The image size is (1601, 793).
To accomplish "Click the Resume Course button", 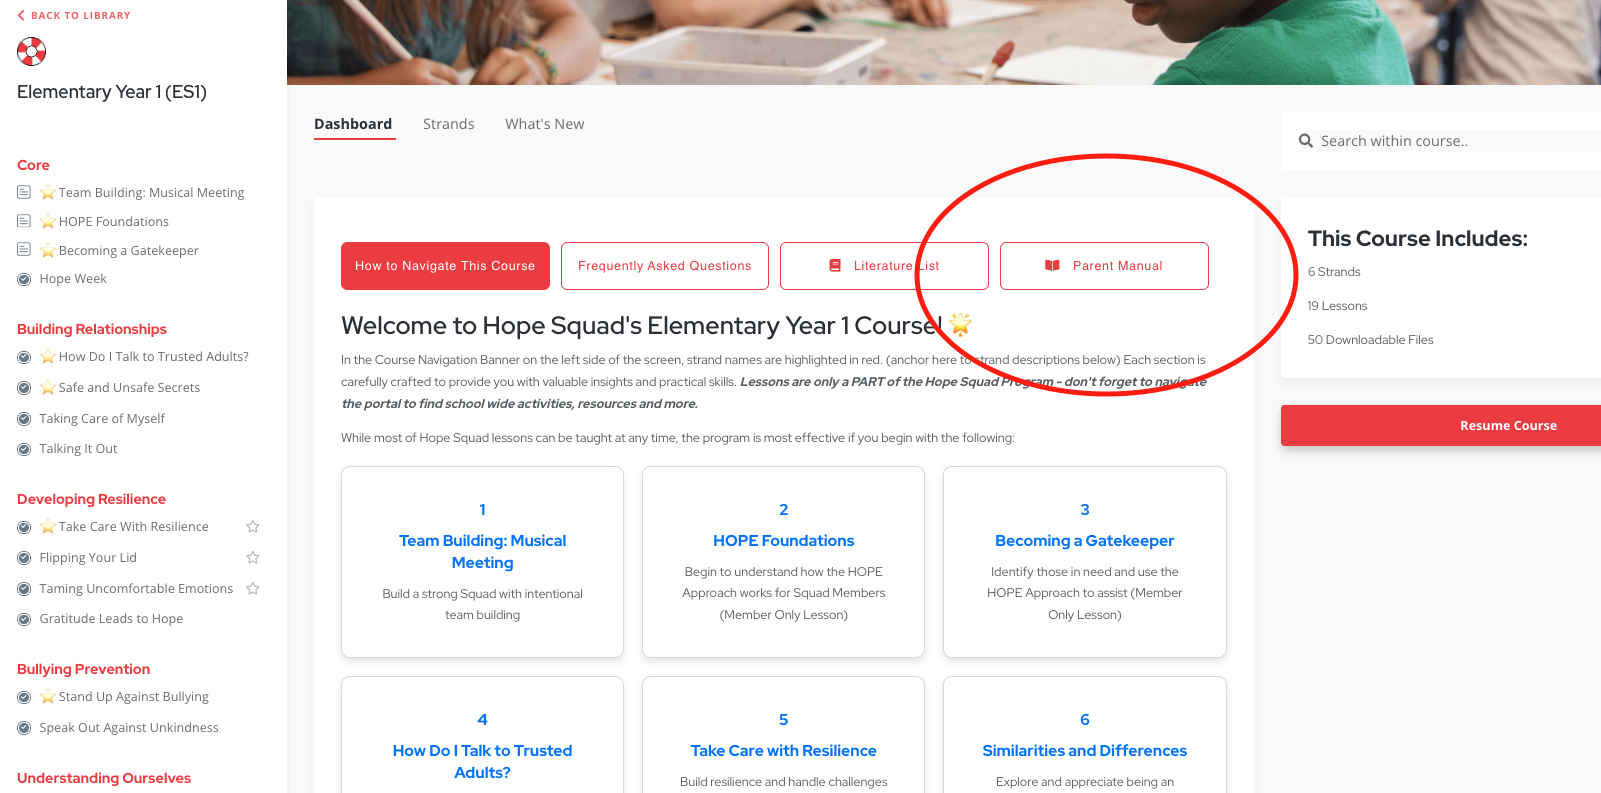I will (x=1441, y=426).
